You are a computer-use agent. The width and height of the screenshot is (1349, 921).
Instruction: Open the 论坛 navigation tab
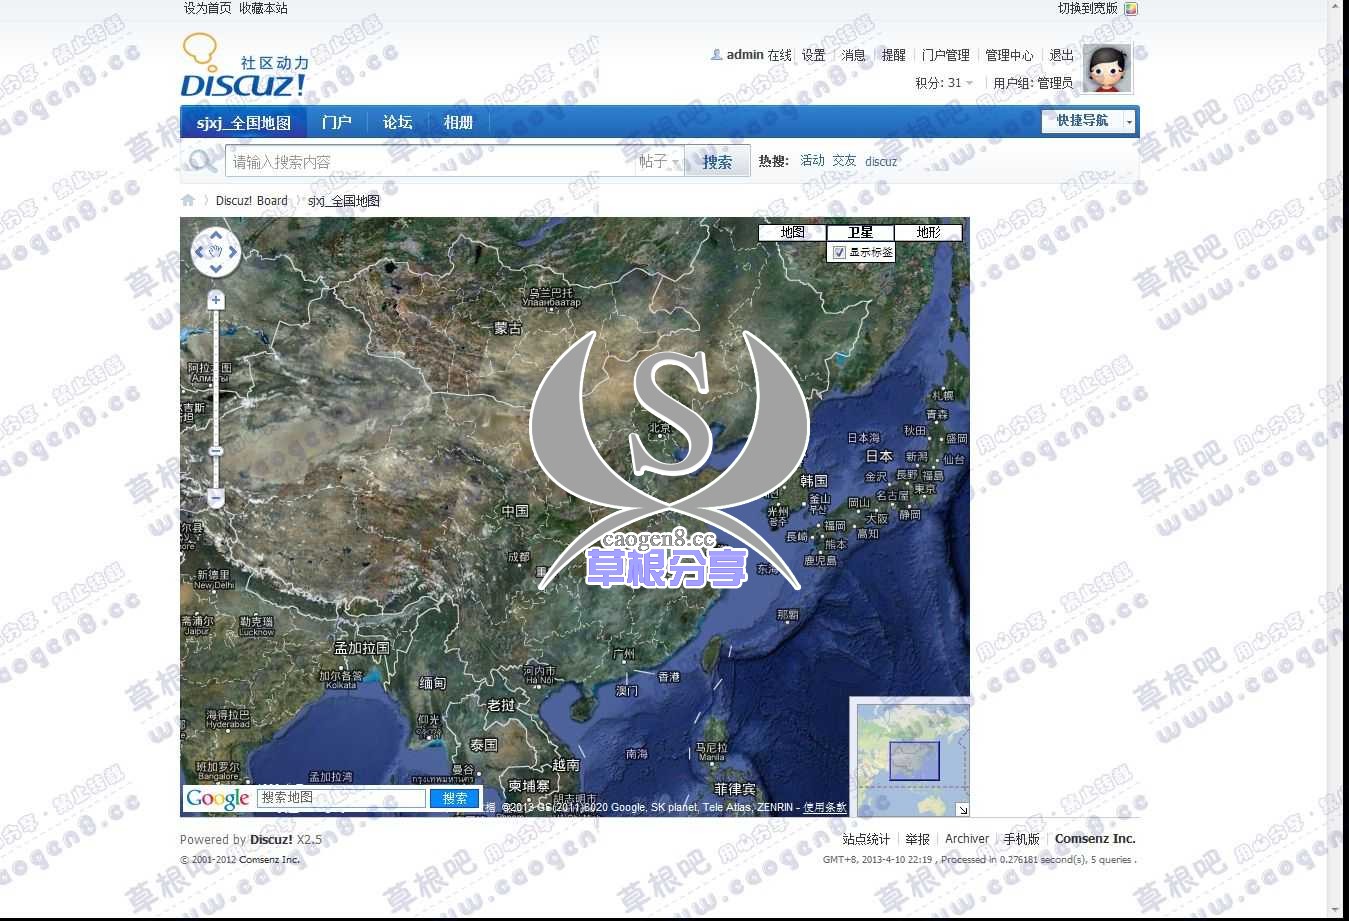pos(397,122)
